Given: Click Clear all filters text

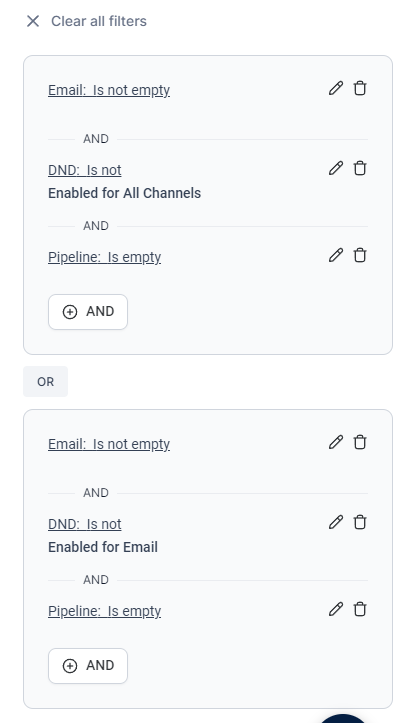Looking at the screenshot, I should (99, 21).
